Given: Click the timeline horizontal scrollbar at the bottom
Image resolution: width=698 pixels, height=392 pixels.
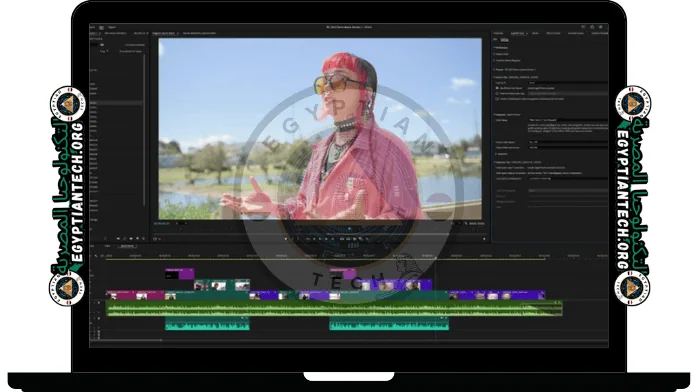Looking at the screenshot, I should 126,340.
